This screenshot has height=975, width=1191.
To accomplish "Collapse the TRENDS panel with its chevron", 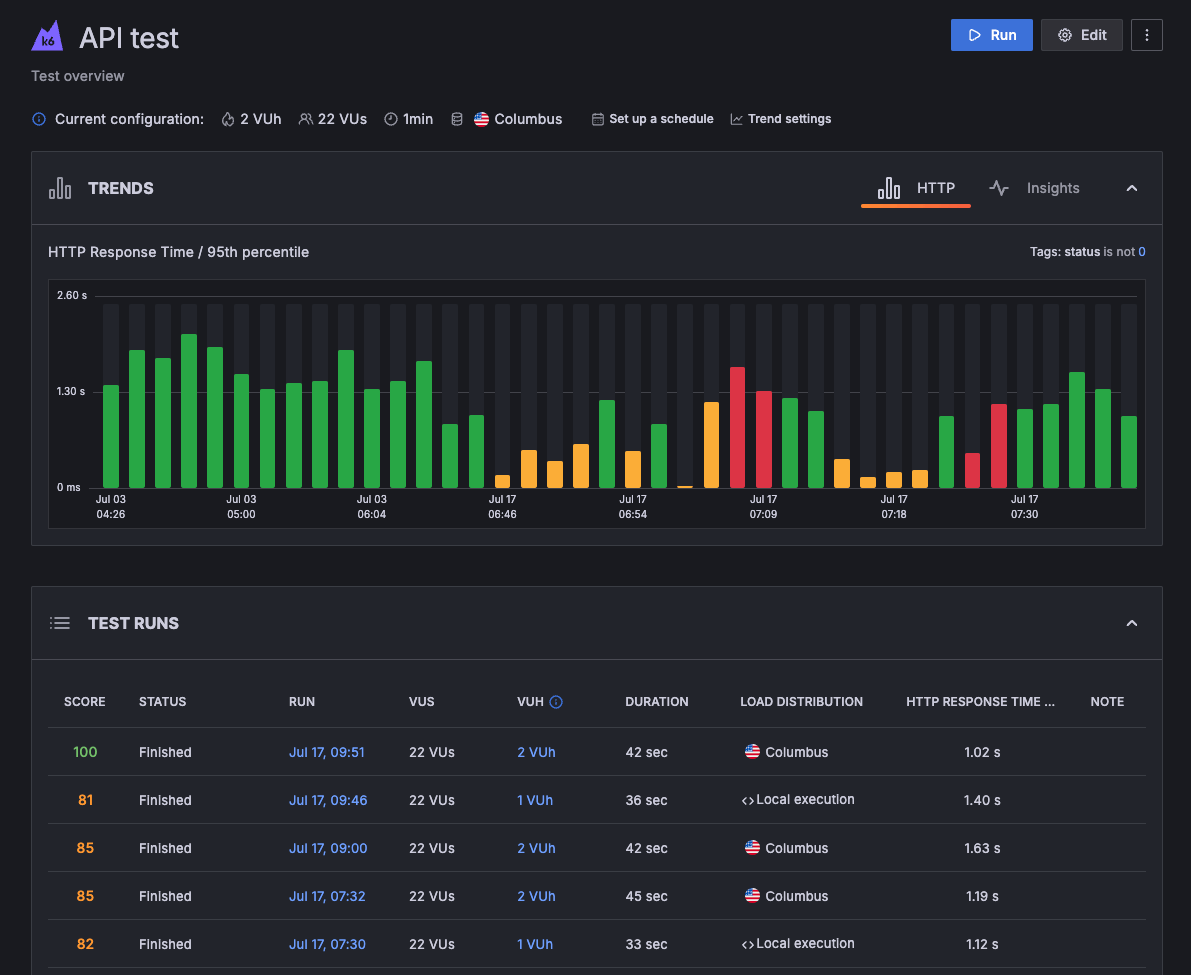I will tap(1131, 188).
